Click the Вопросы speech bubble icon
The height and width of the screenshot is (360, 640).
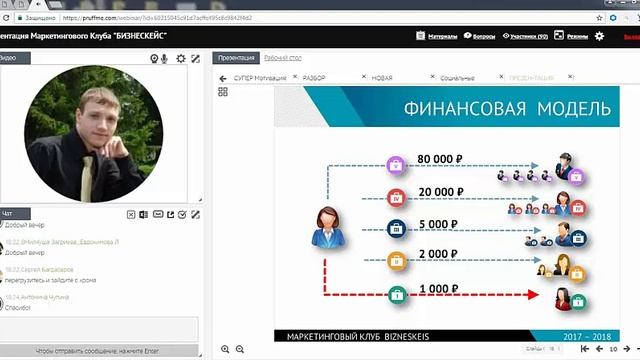[468, 36]
